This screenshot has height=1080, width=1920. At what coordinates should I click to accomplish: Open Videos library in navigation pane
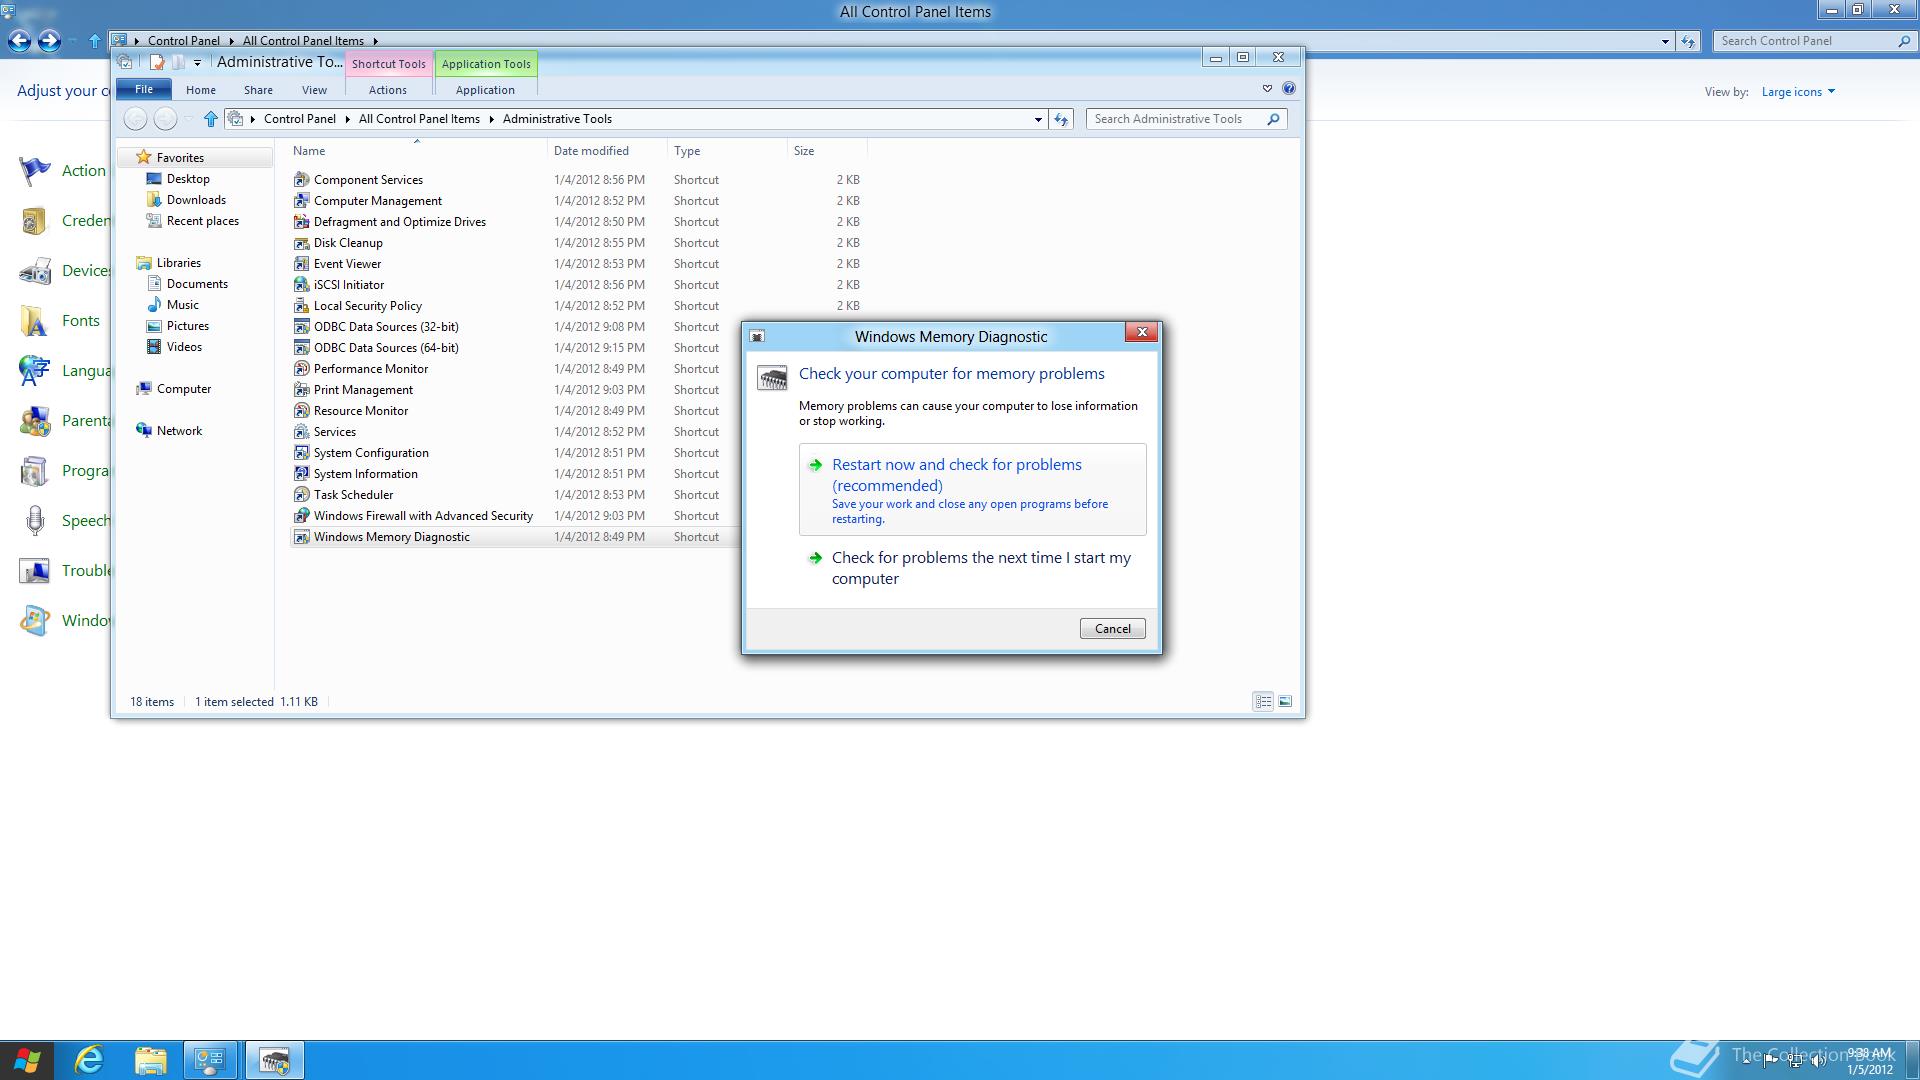click(184, 347)
